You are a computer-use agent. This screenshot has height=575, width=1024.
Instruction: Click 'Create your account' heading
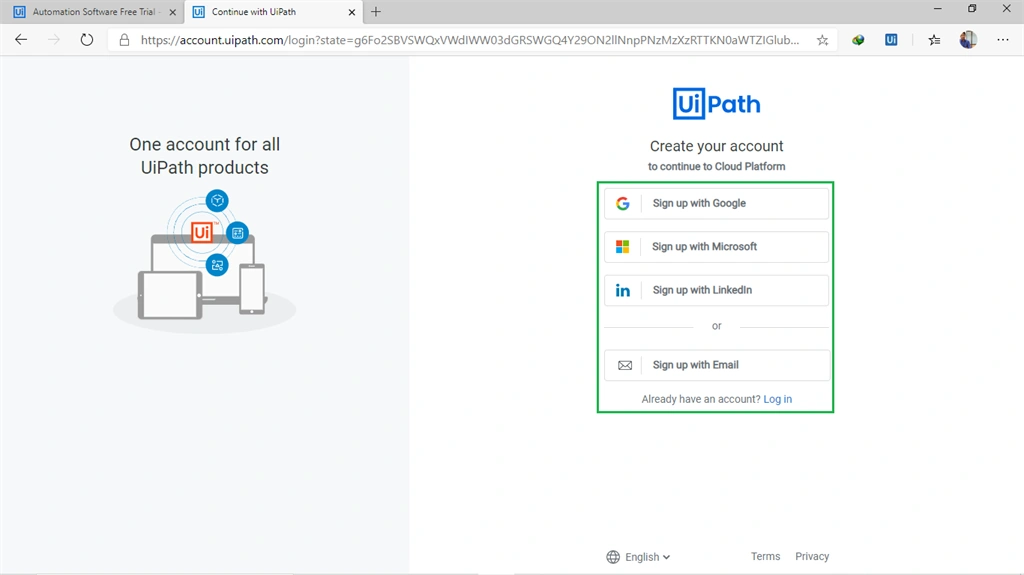716,146
